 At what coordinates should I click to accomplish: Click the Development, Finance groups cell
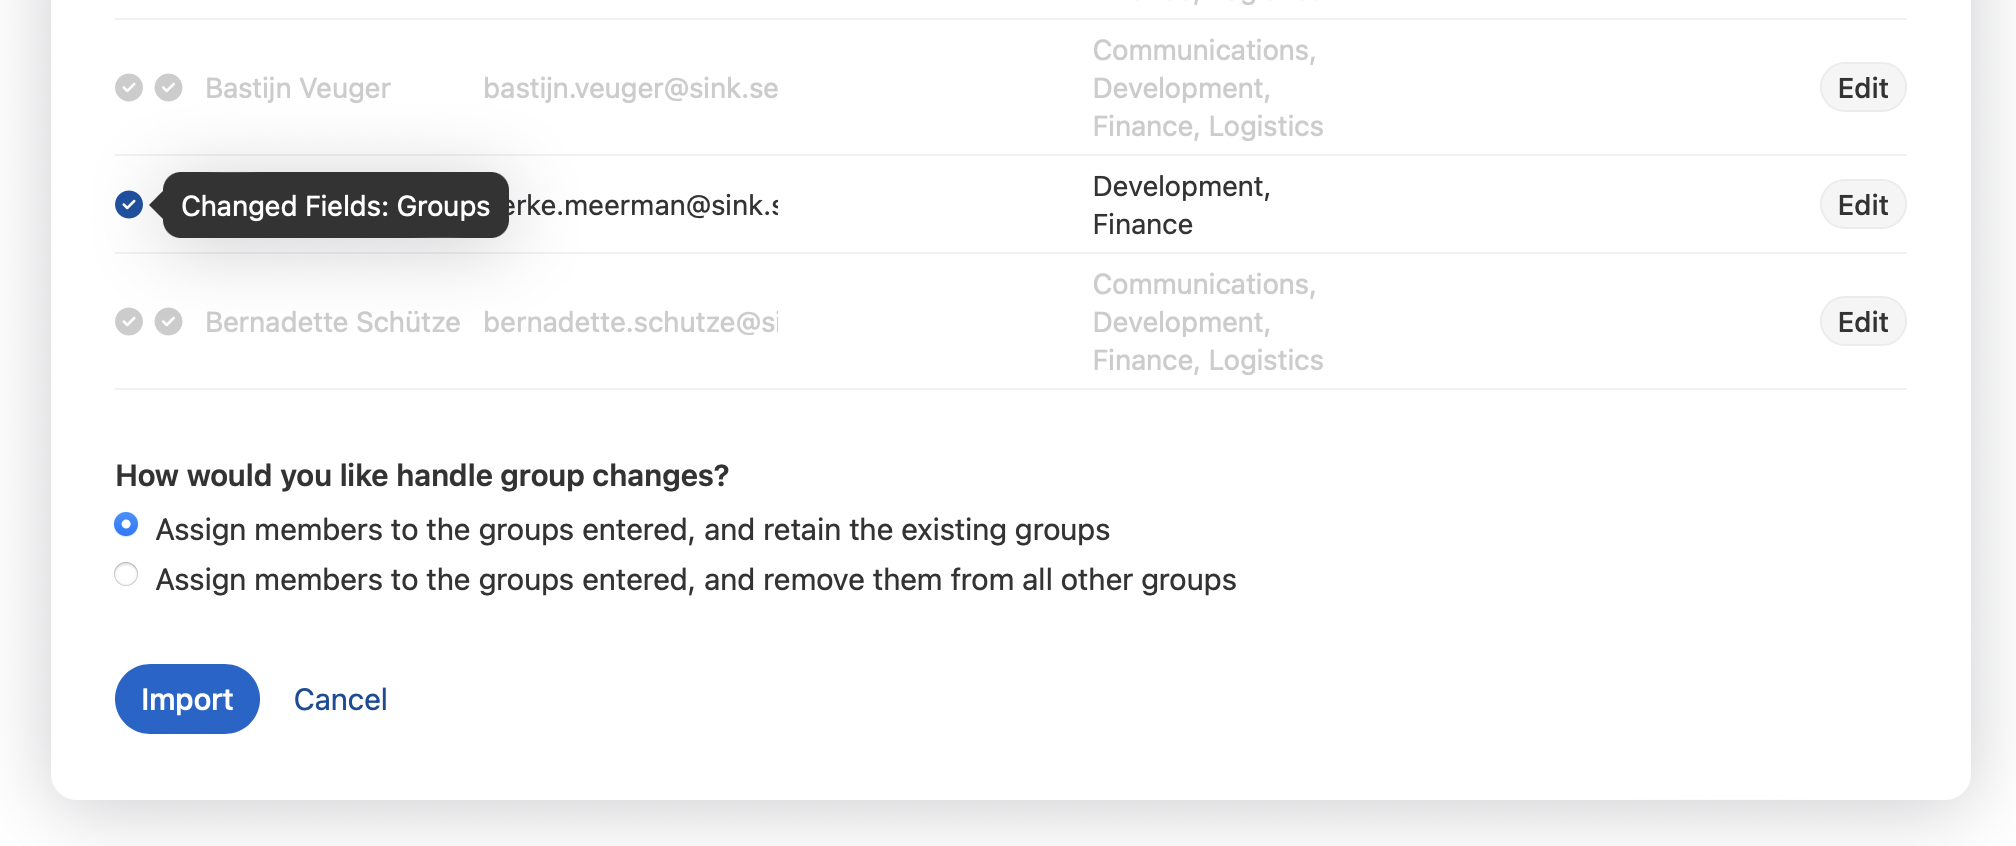[1182, 205]
